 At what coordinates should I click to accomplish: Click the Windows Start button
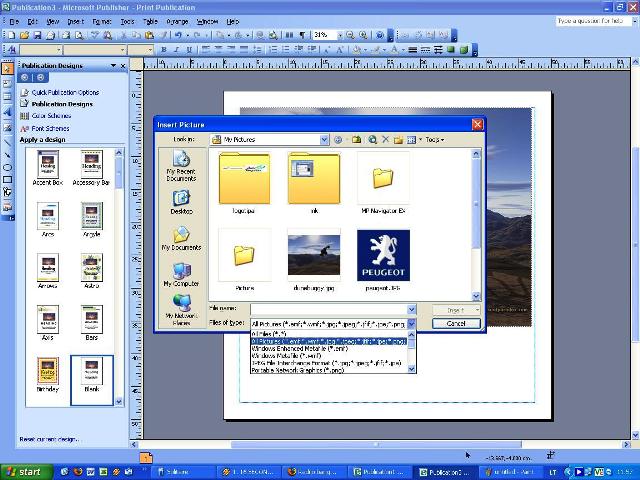pyautogui.click(x=24, y=471)
